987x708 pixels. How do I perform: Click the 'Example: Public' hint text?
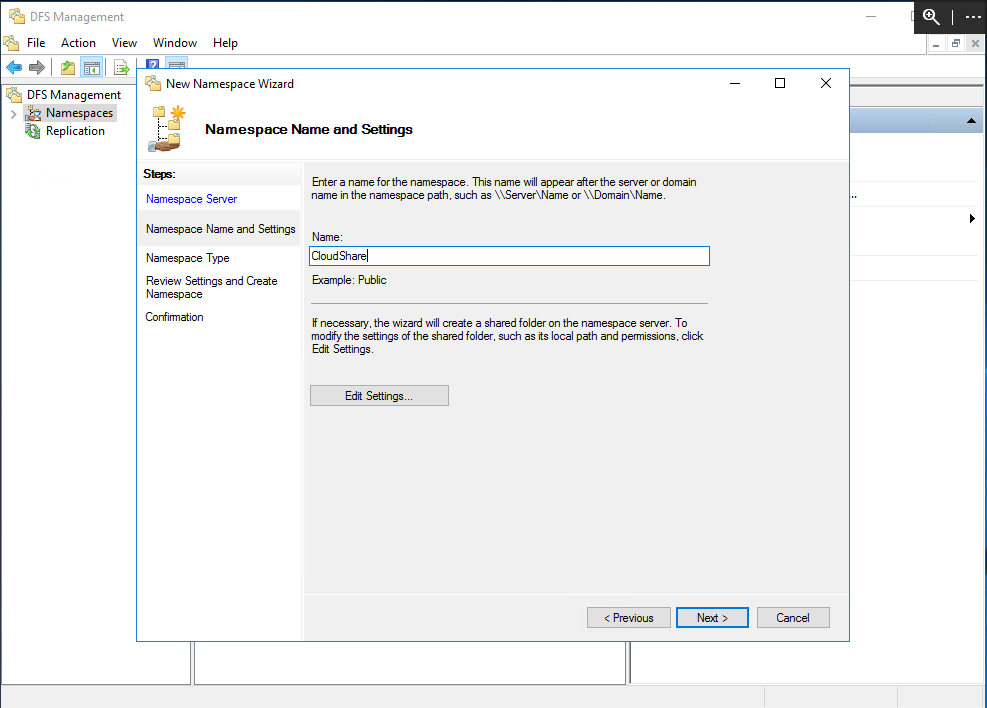[x=349, y=280]
